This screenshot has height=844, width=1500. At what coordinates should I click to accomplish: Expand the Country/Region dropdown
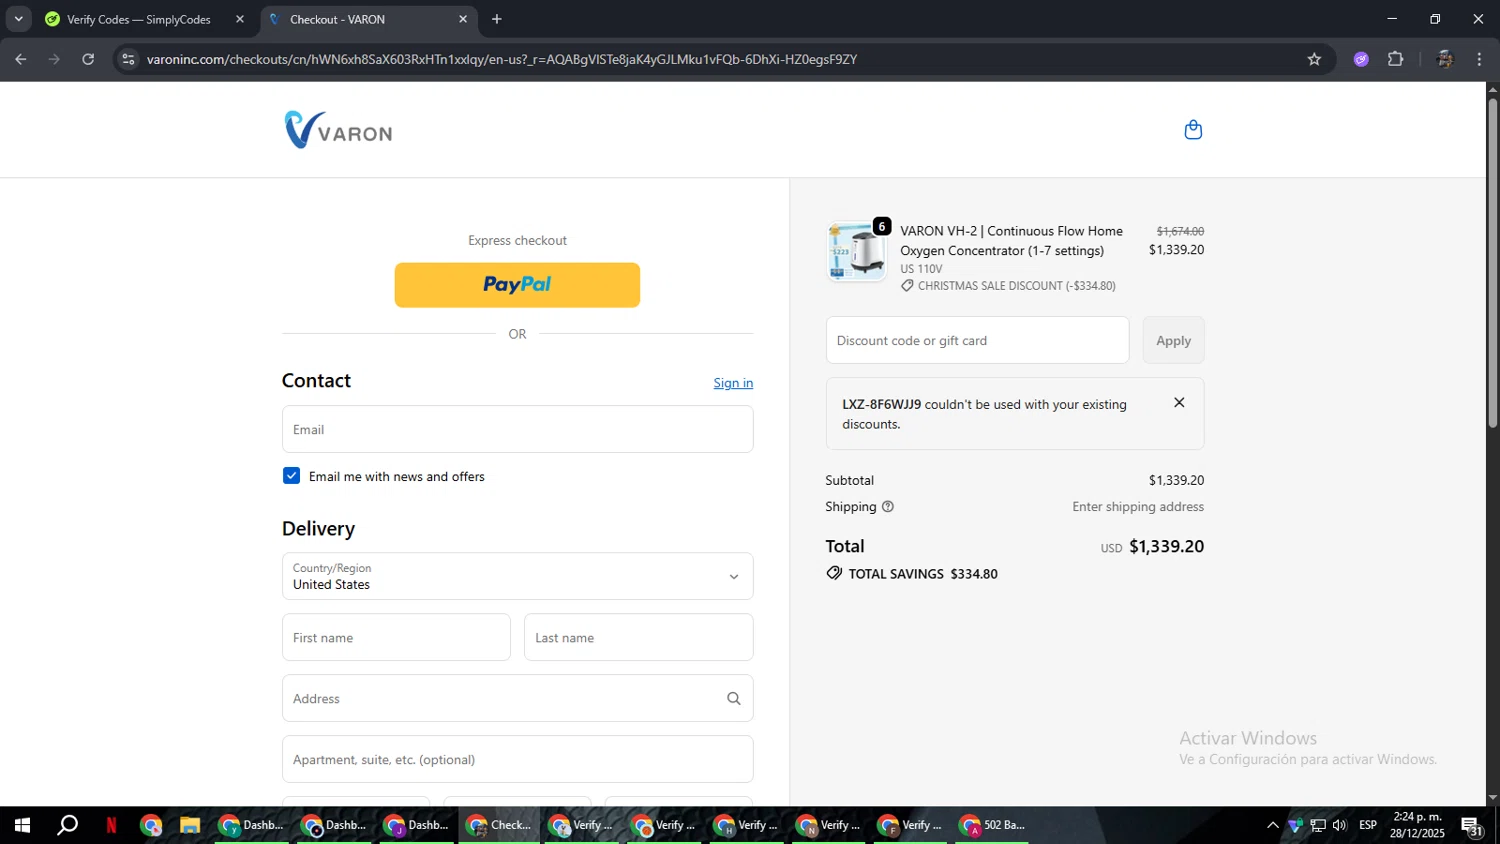point(517,576)
